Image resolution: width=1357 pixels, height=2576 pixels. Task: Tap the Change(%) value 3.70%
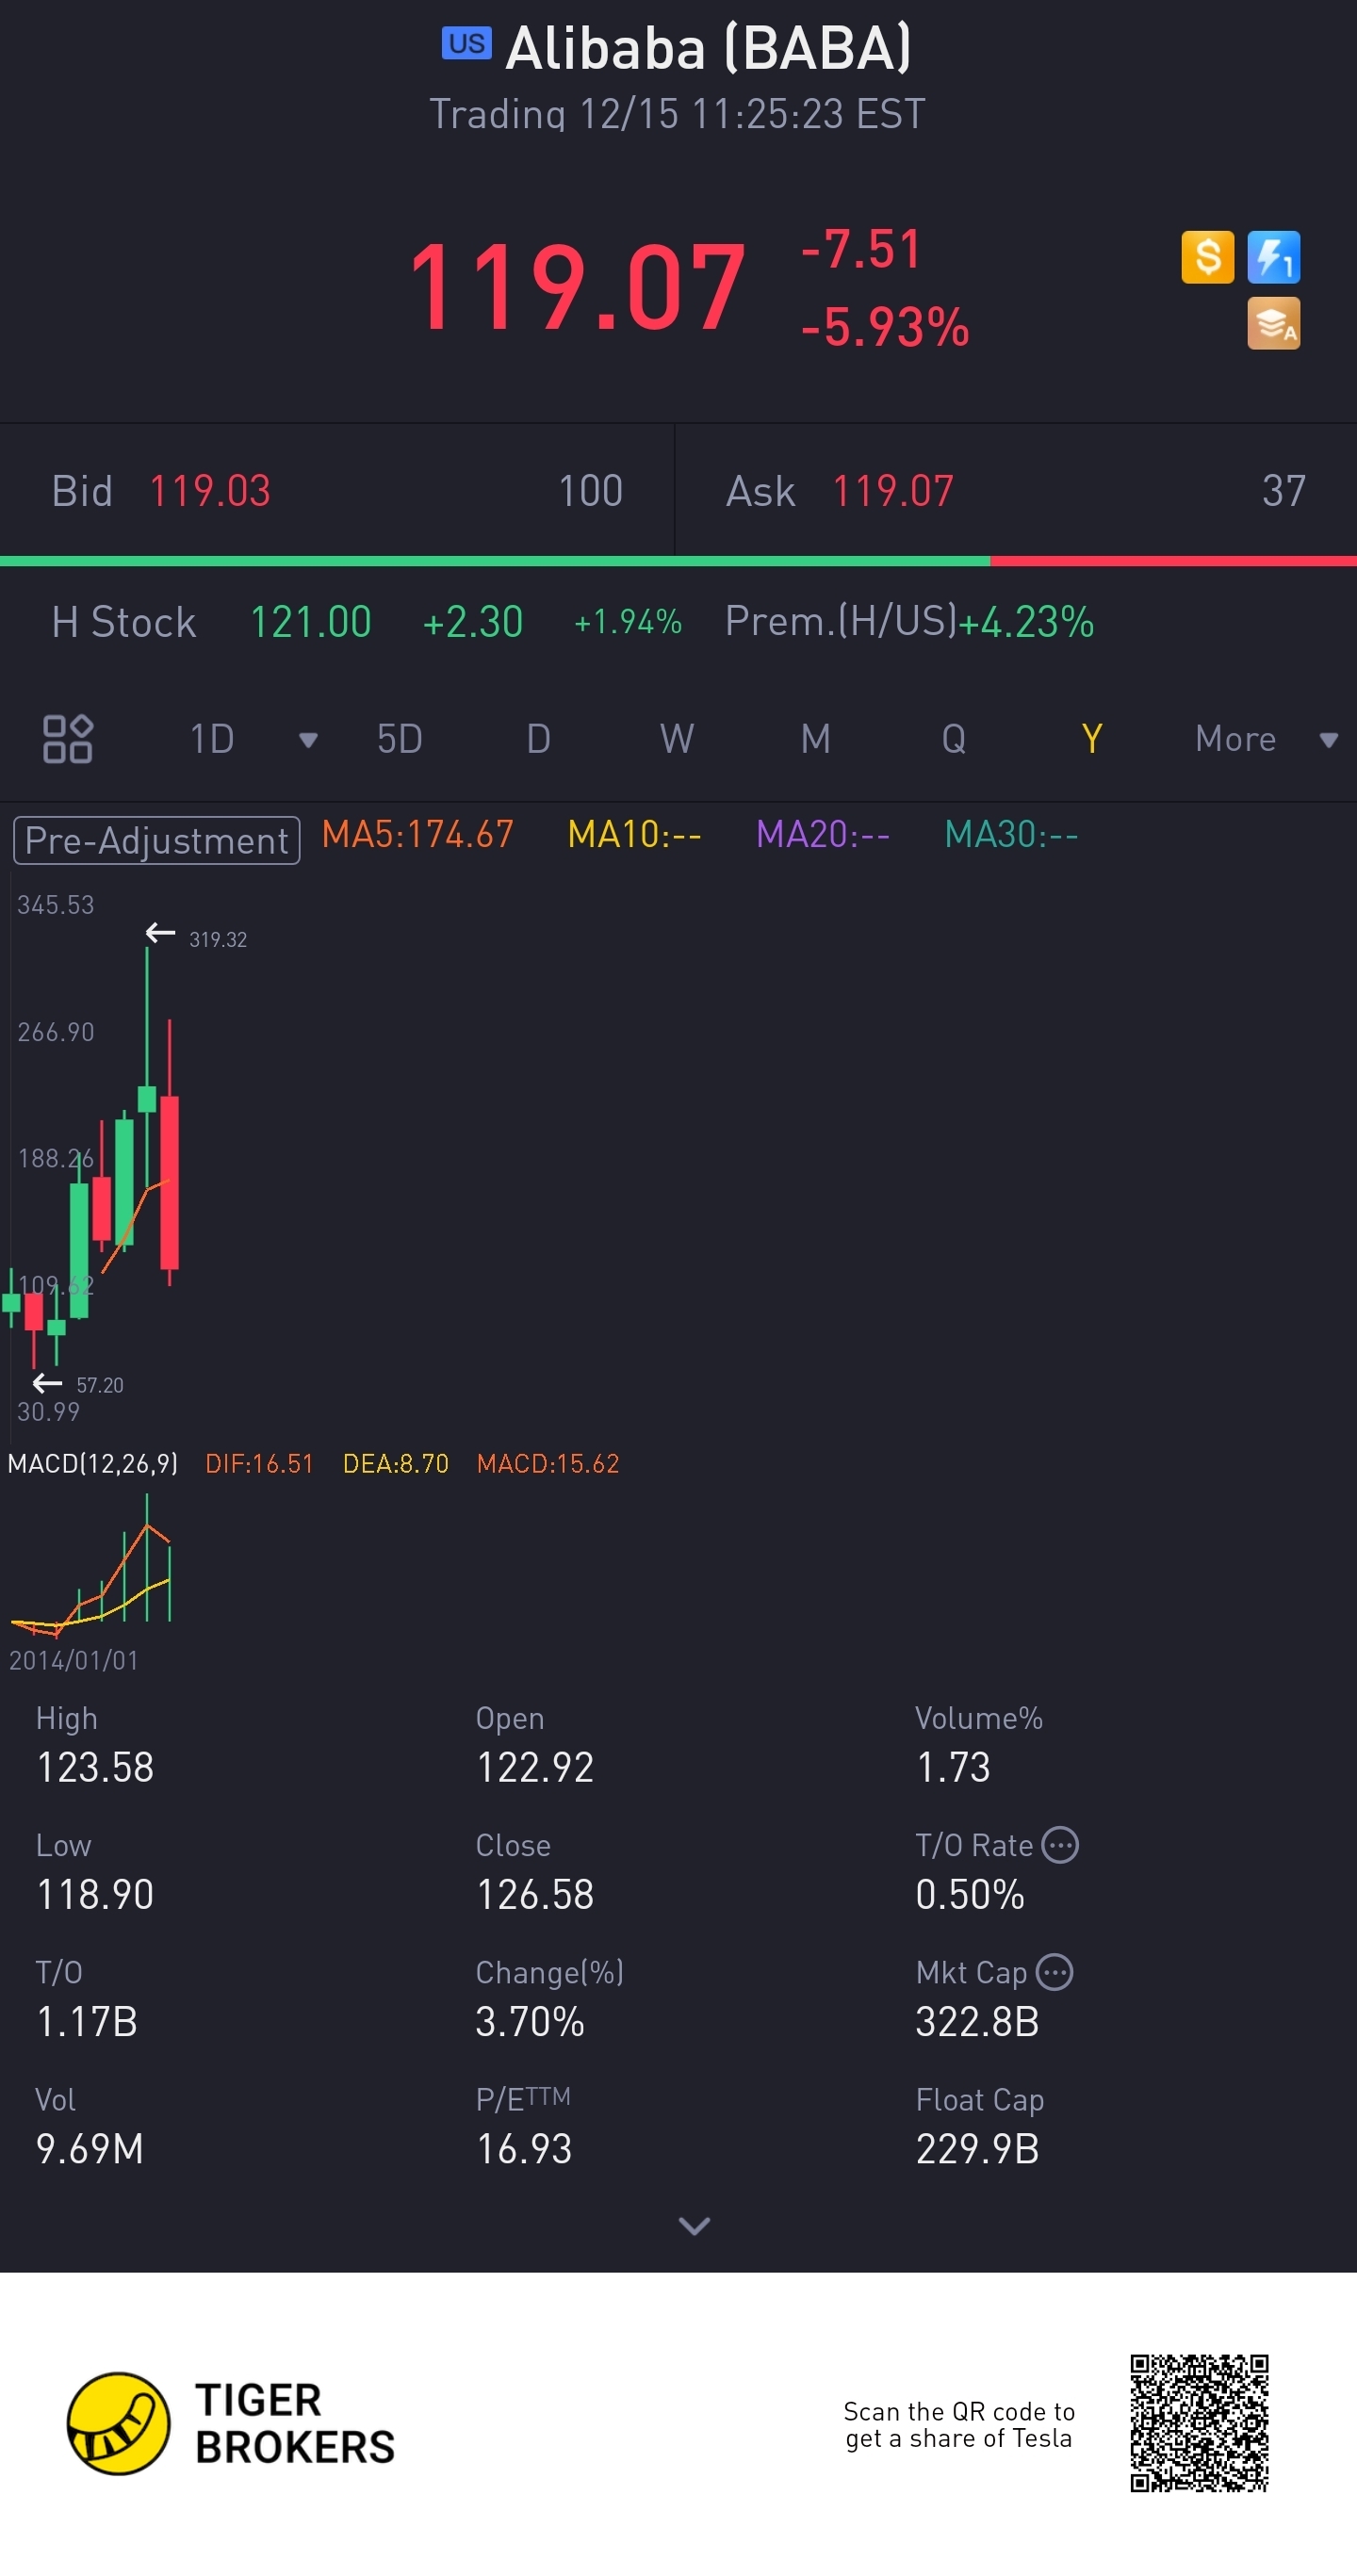coord(530,2022)
